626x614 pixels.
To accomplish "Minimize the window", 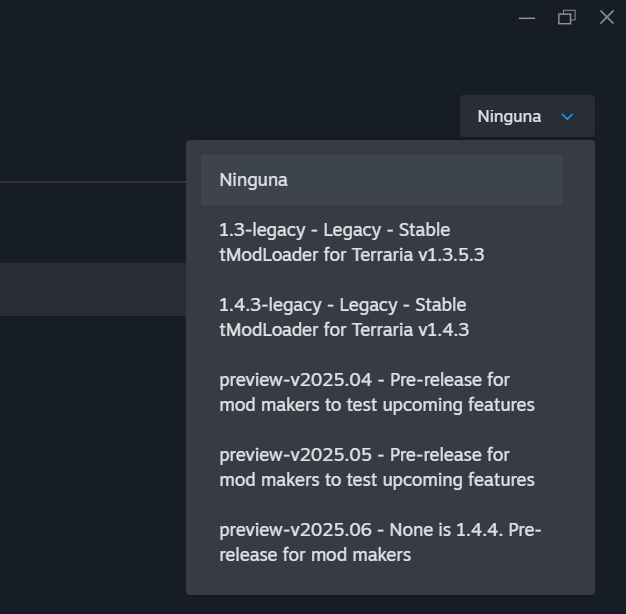I will 527,17.
